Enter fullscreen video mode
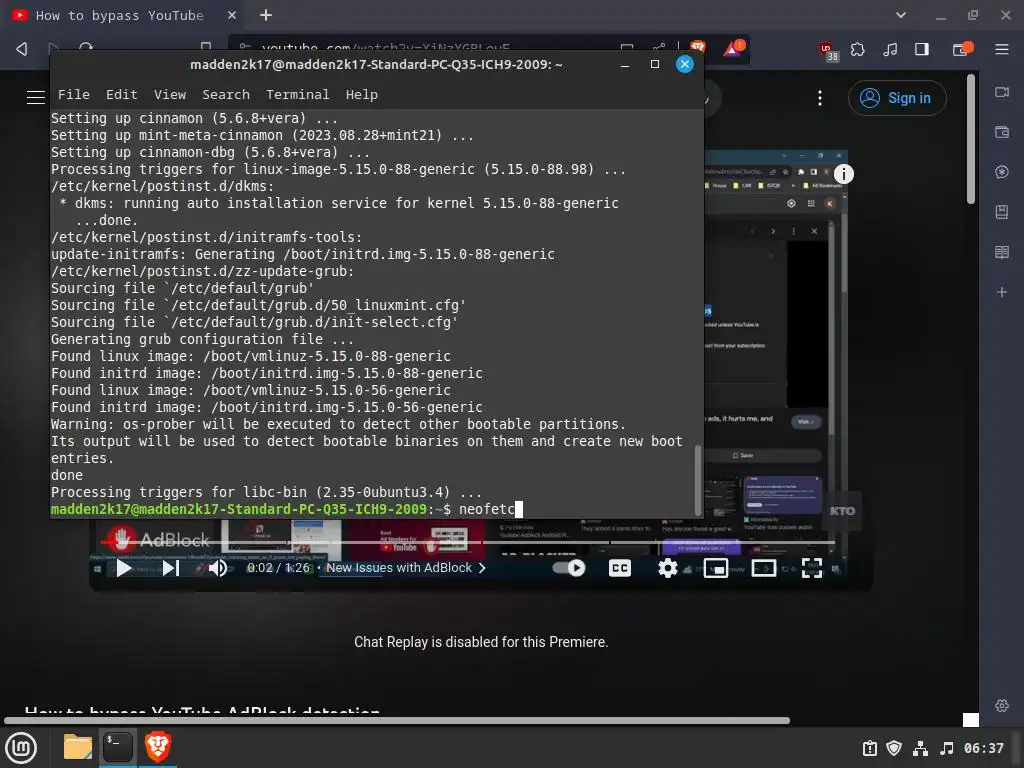This screenshot has width=1024, height=768. 812,568
